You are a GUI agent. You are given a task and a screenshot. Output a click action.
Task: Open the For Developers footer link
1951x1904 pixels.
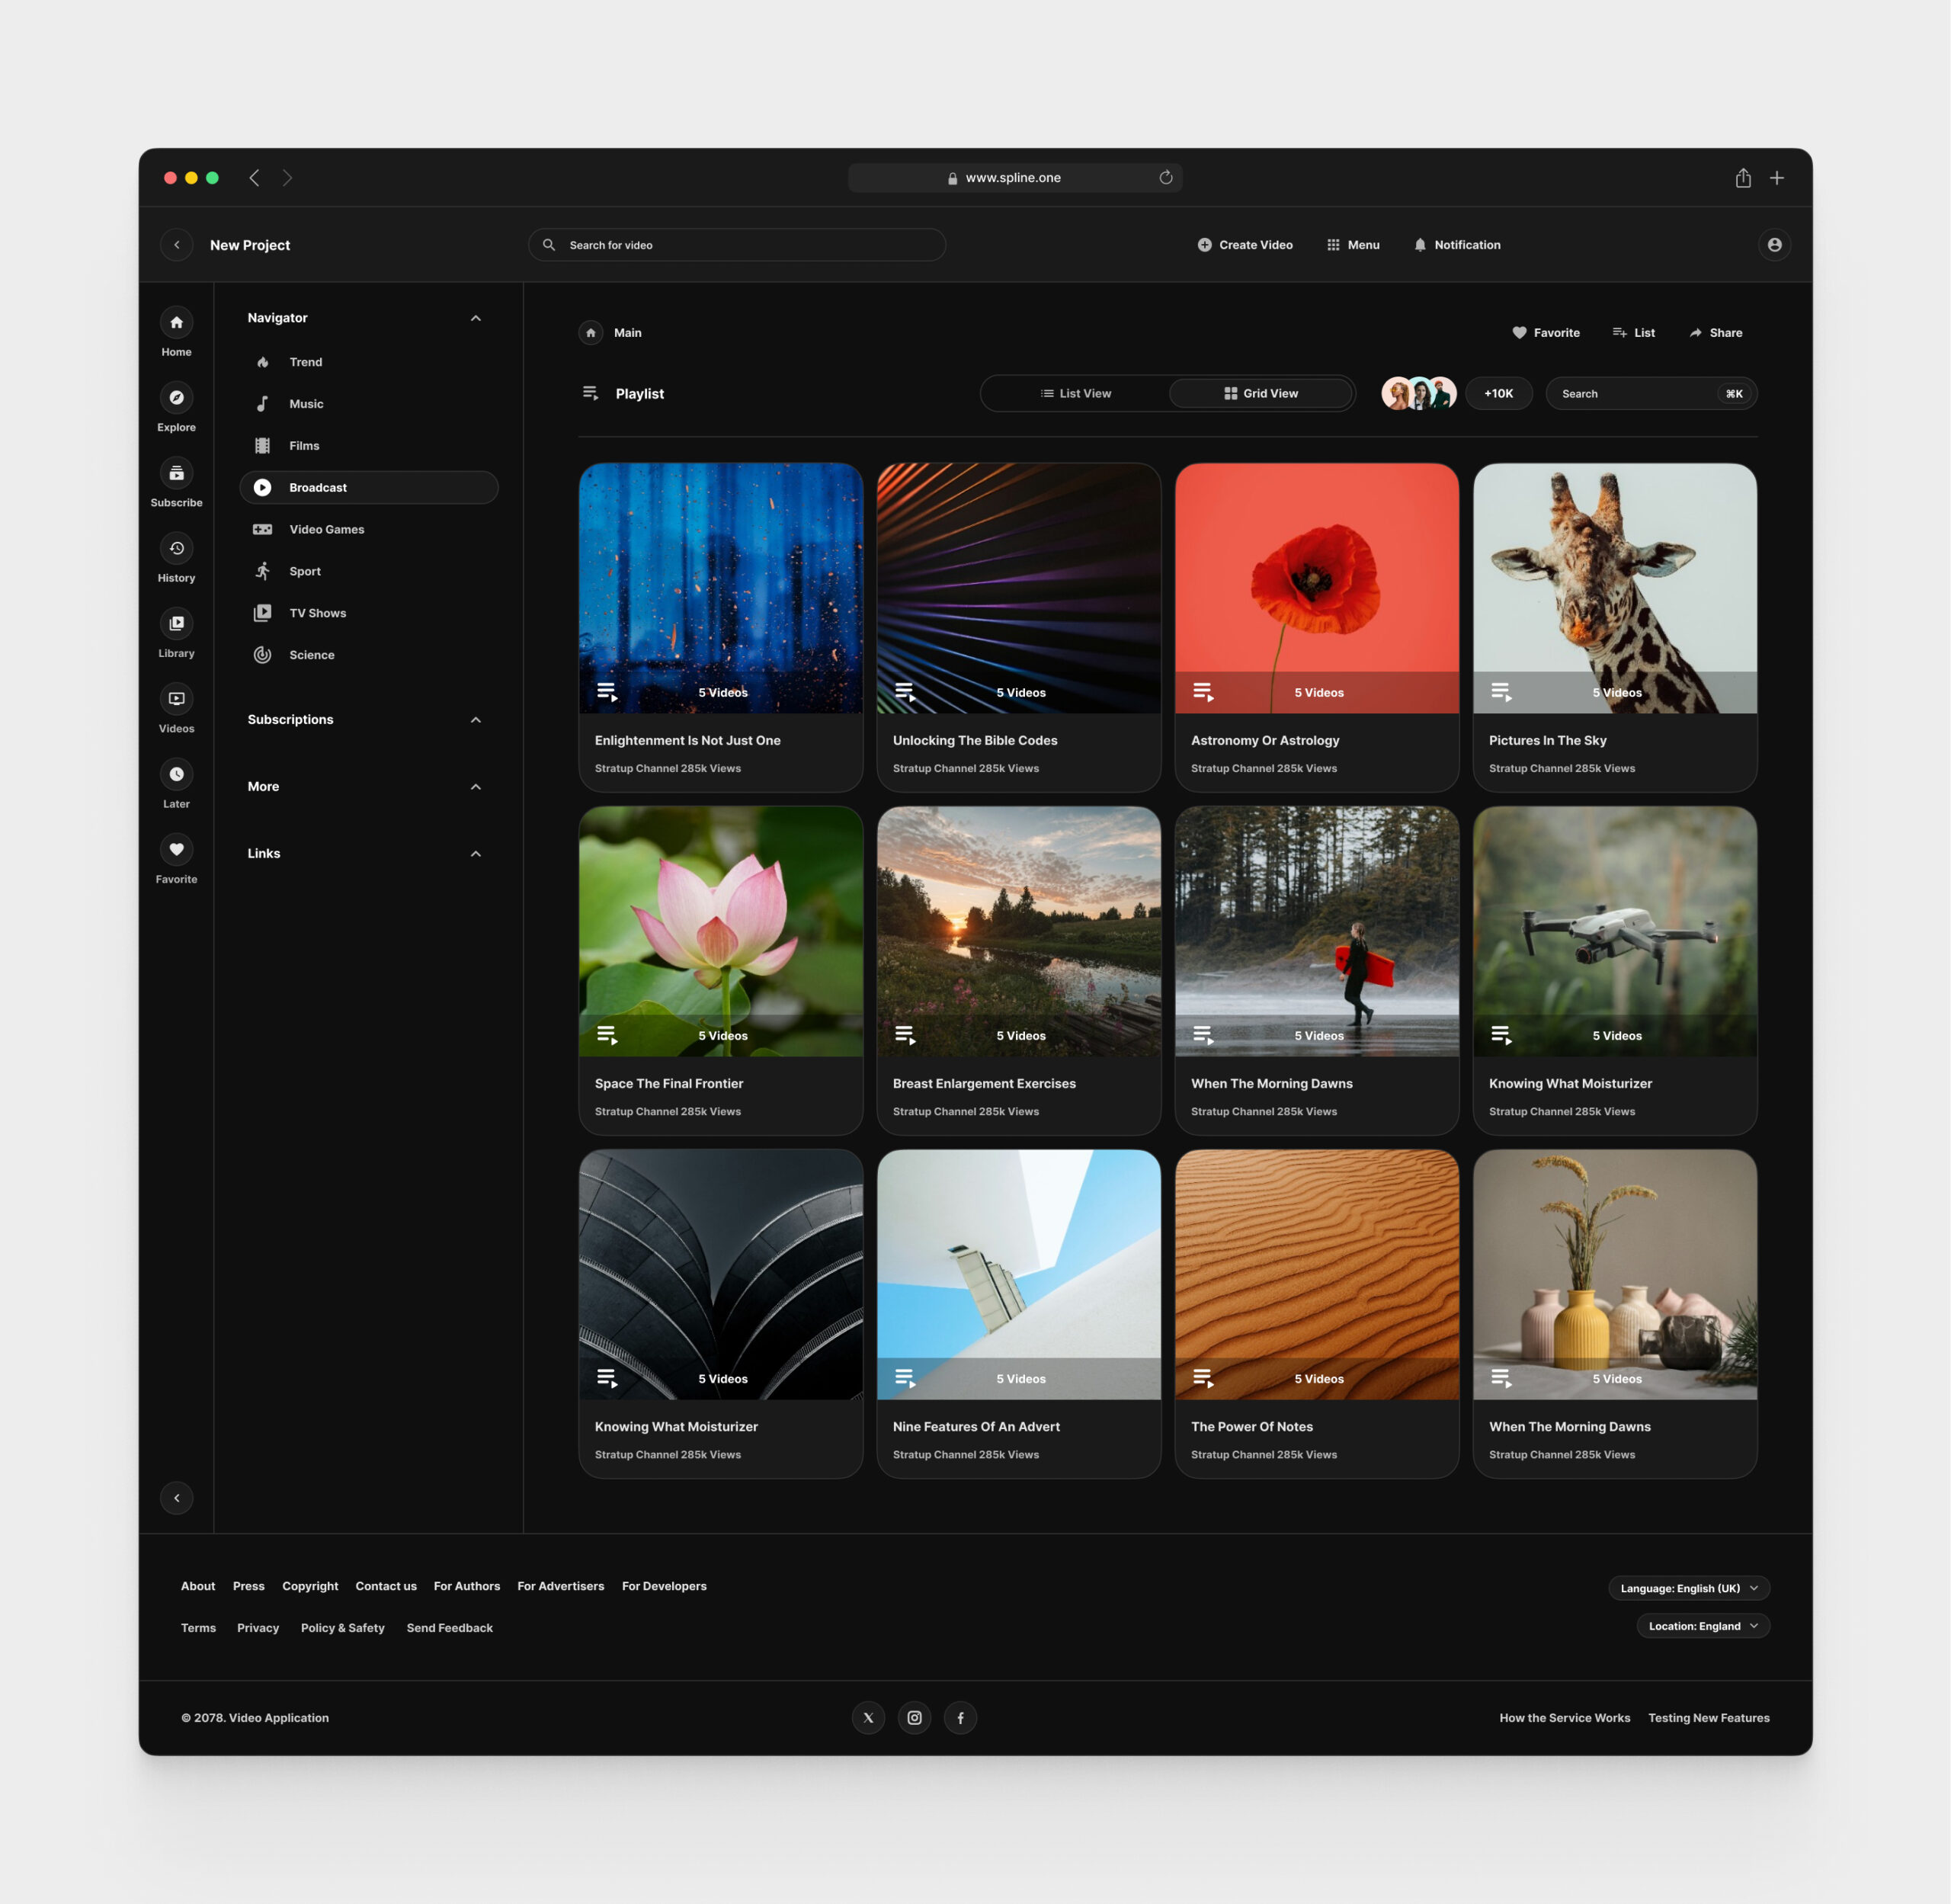coord(664,1586)
